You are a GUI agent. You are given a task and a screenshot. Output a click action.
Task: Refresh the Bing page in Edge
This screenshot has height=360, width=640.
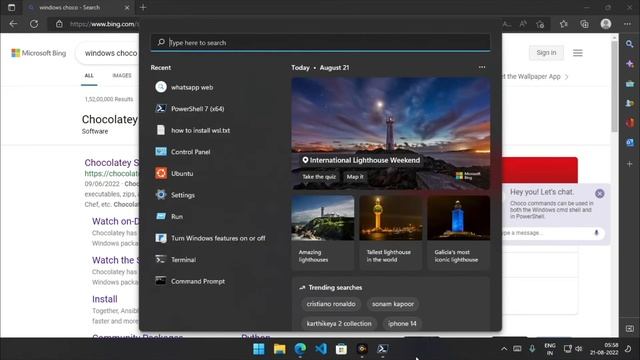pyautogui.click(x=34, y=24)
